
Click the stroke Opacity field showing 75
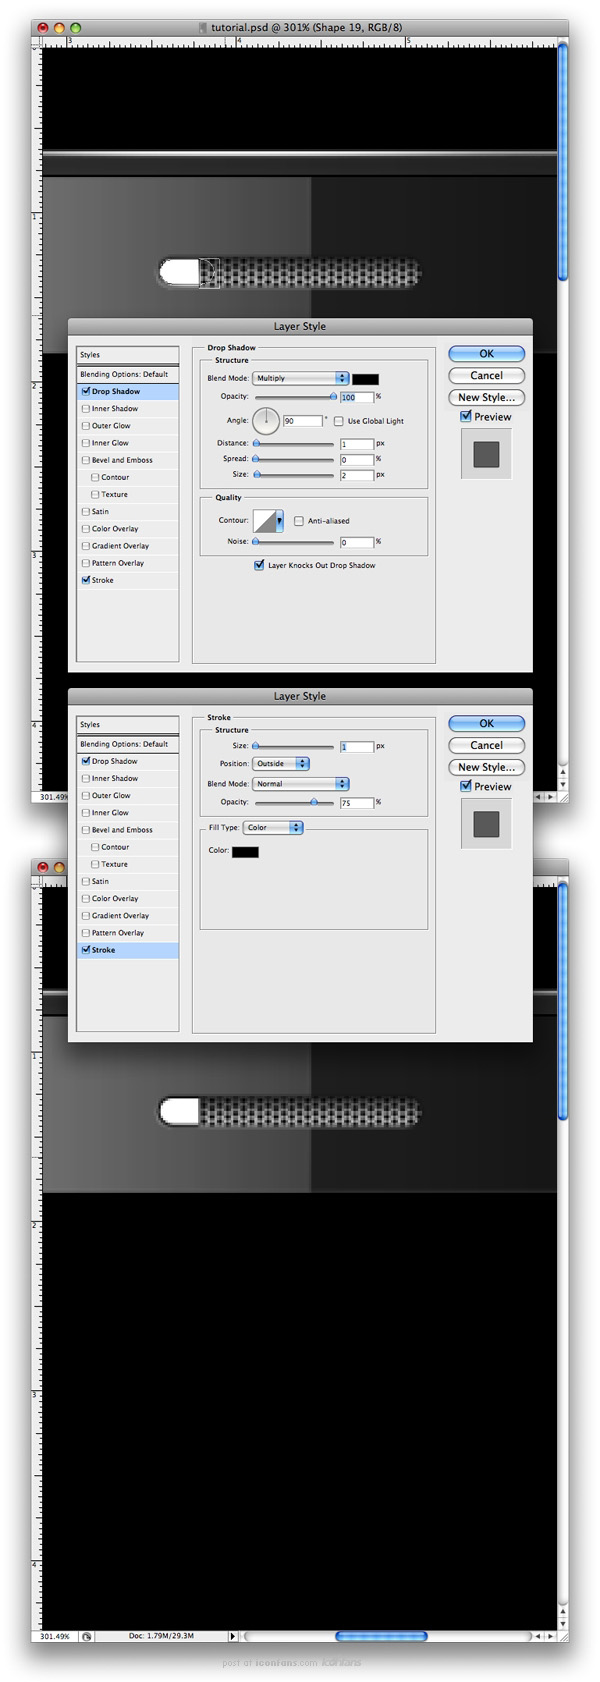point(356,803)
